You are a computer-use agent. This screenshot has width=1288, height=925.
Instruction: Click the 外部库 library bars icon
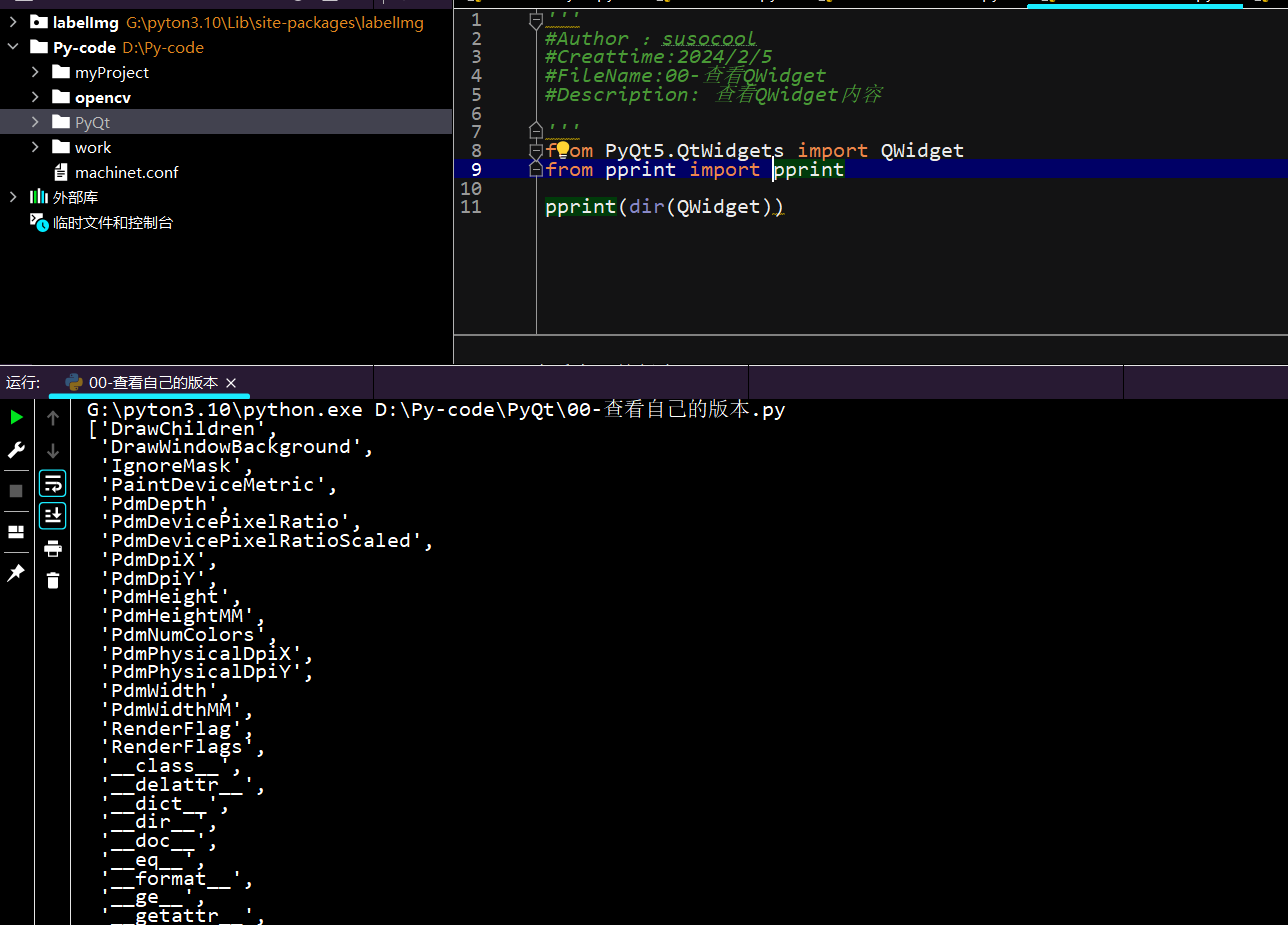pos(38,196)
